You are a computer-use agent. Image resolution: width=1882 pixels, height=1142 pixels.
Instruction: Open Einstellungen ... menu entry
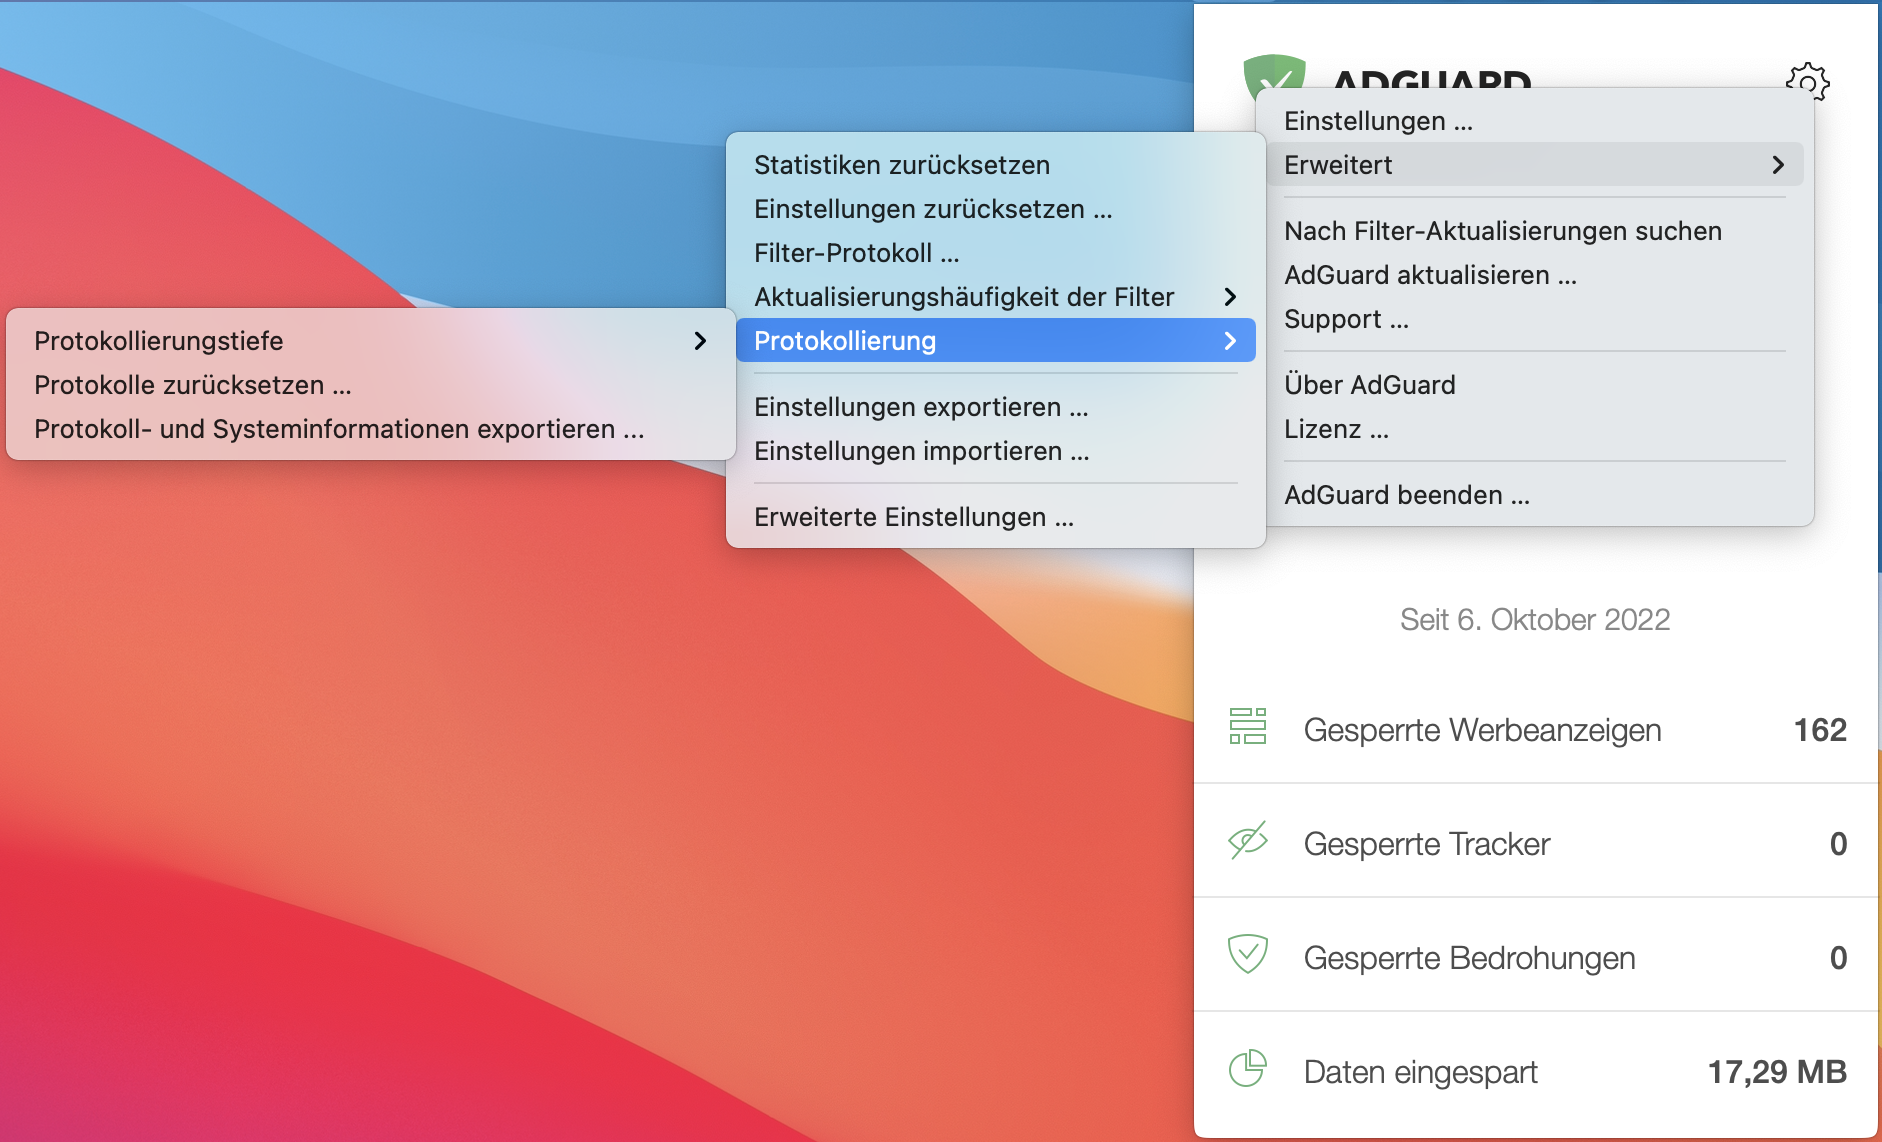pos(1535,121)
